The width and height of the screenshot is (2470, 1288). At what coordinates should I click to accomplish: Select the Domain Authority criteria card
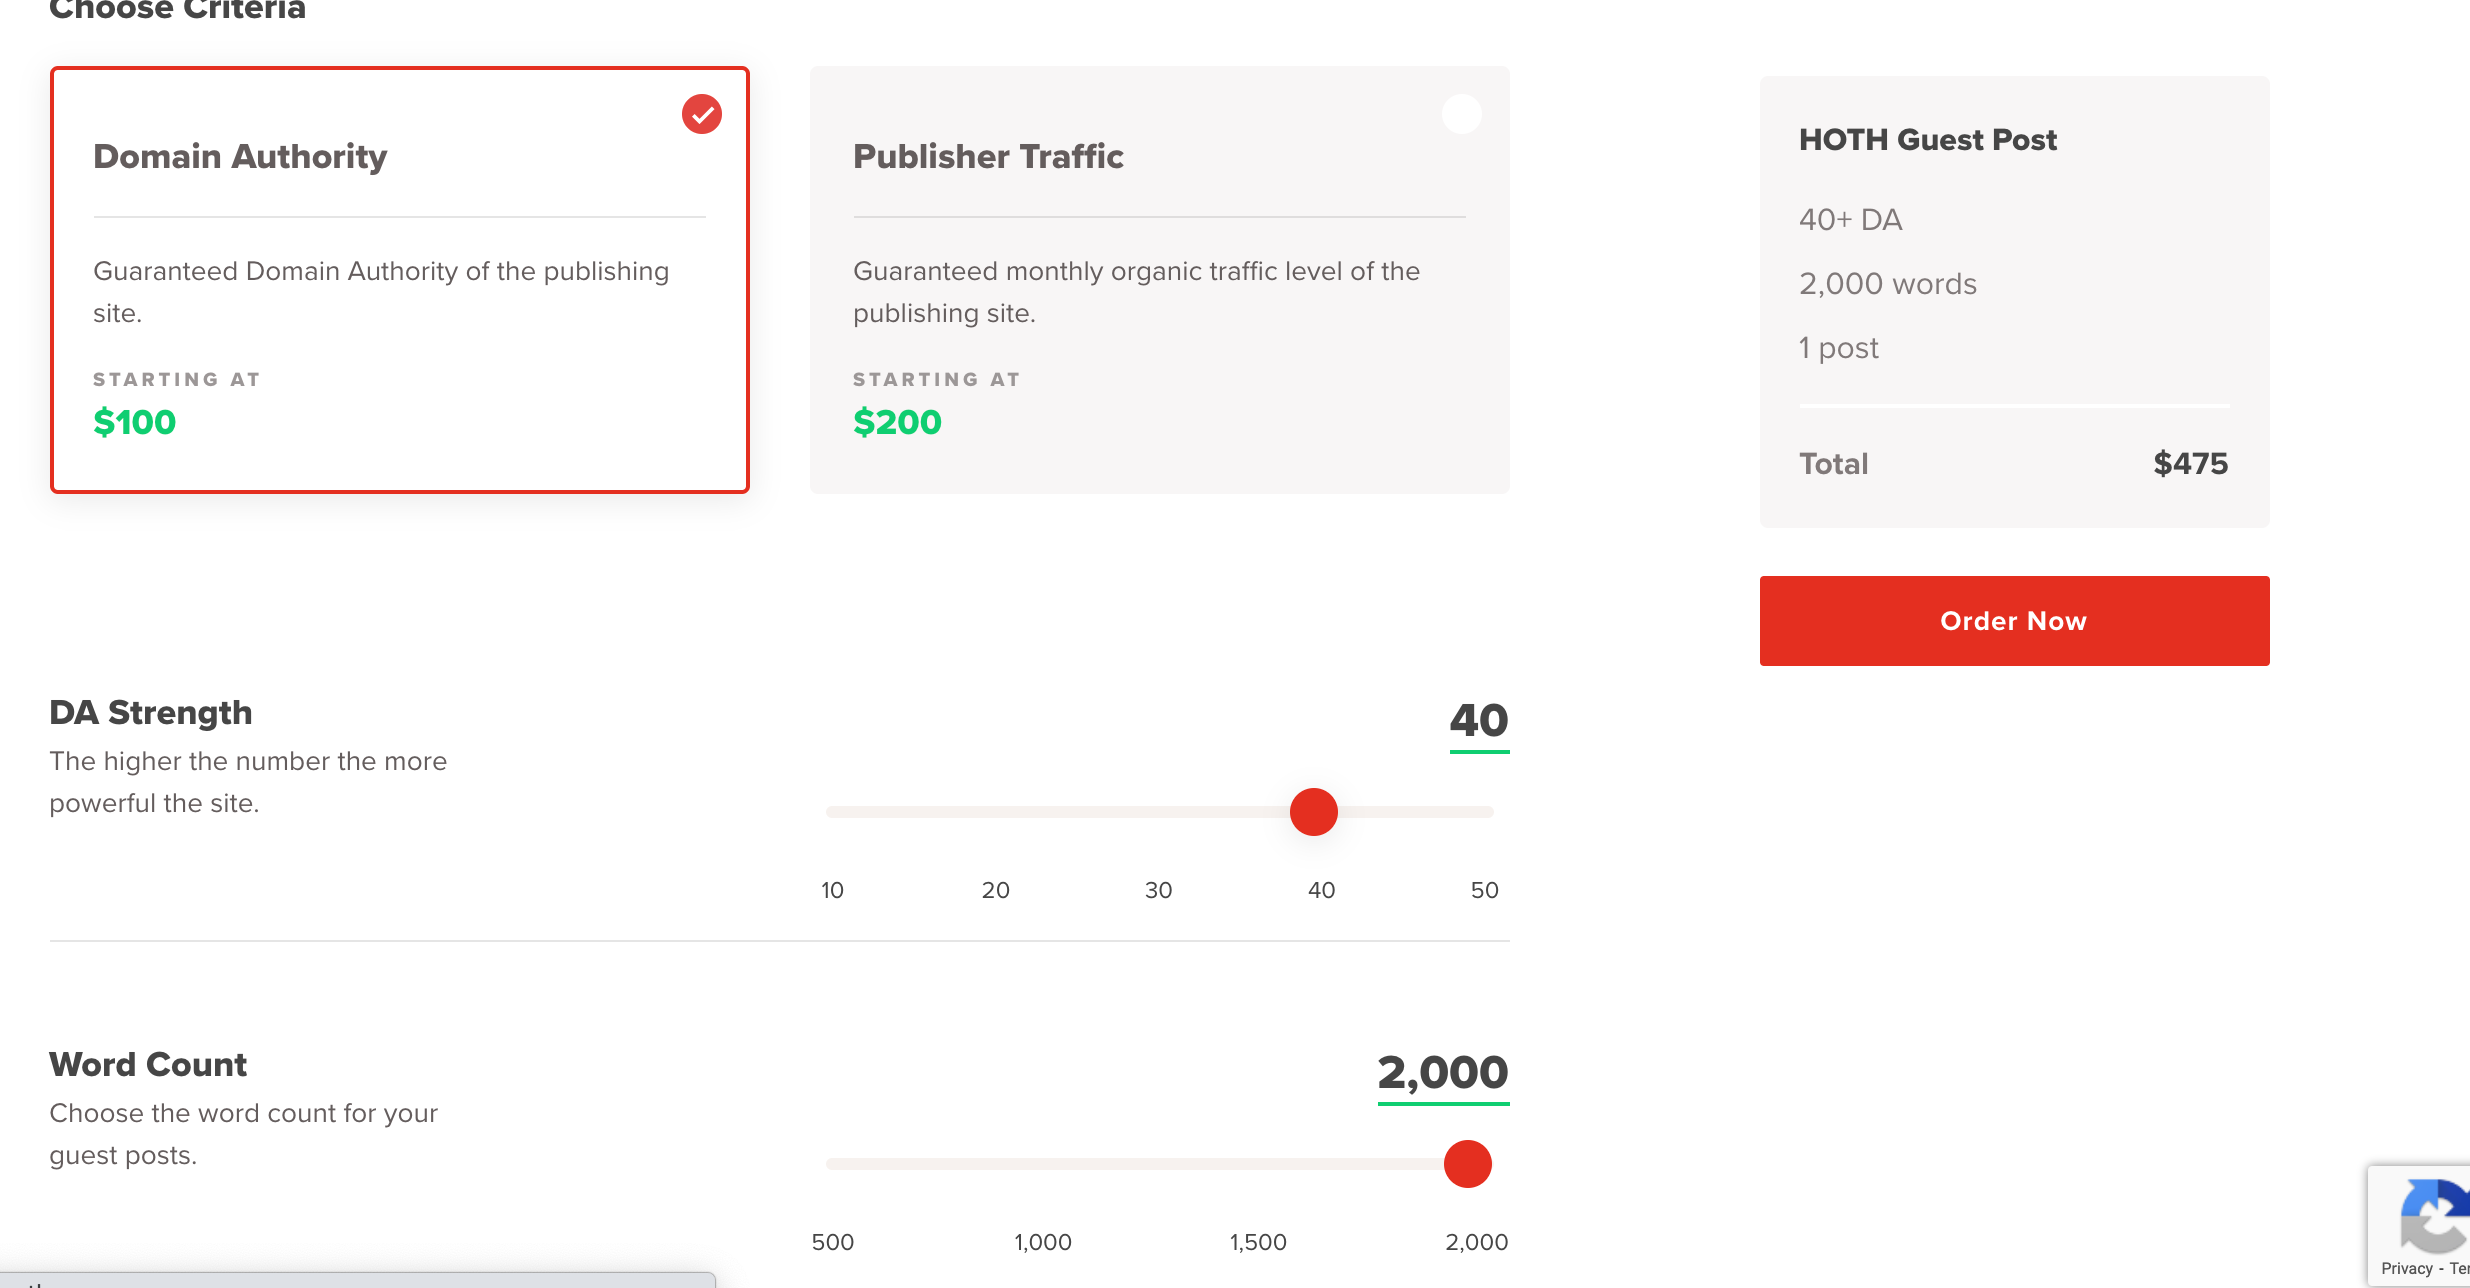tap(399, 280)
